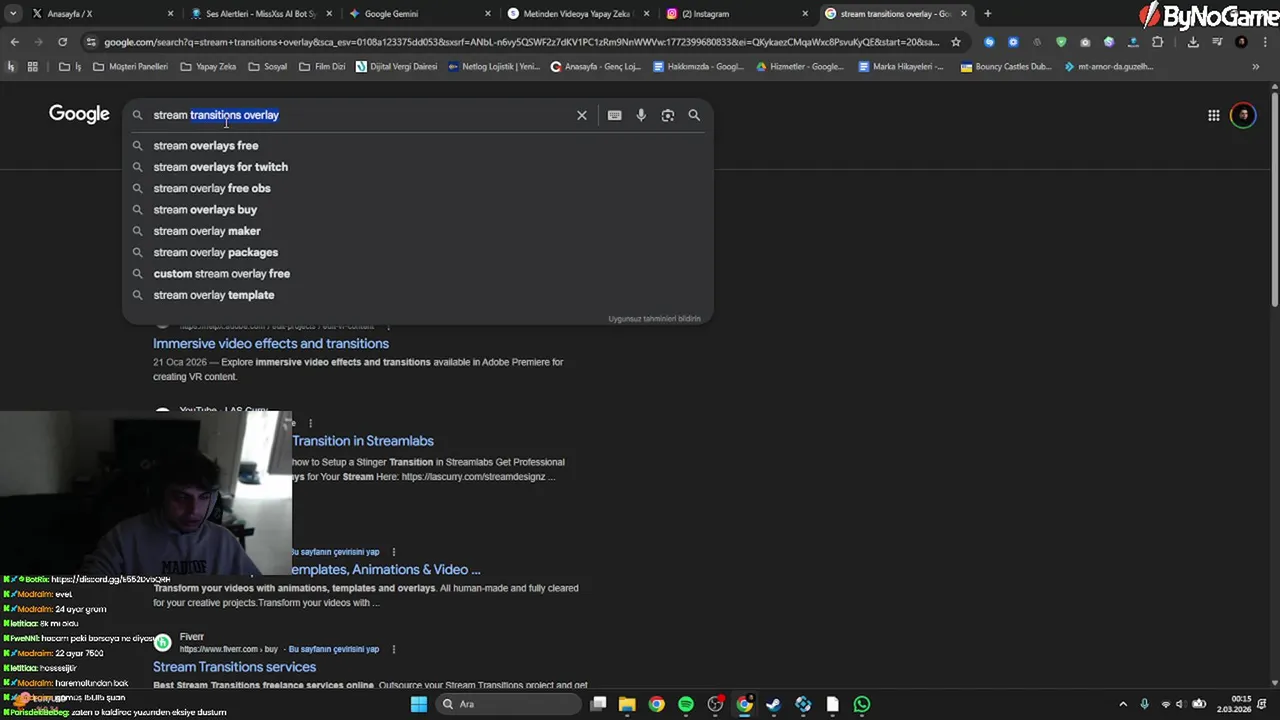Open Spotify from the taskbar

(x=686, y=704)
